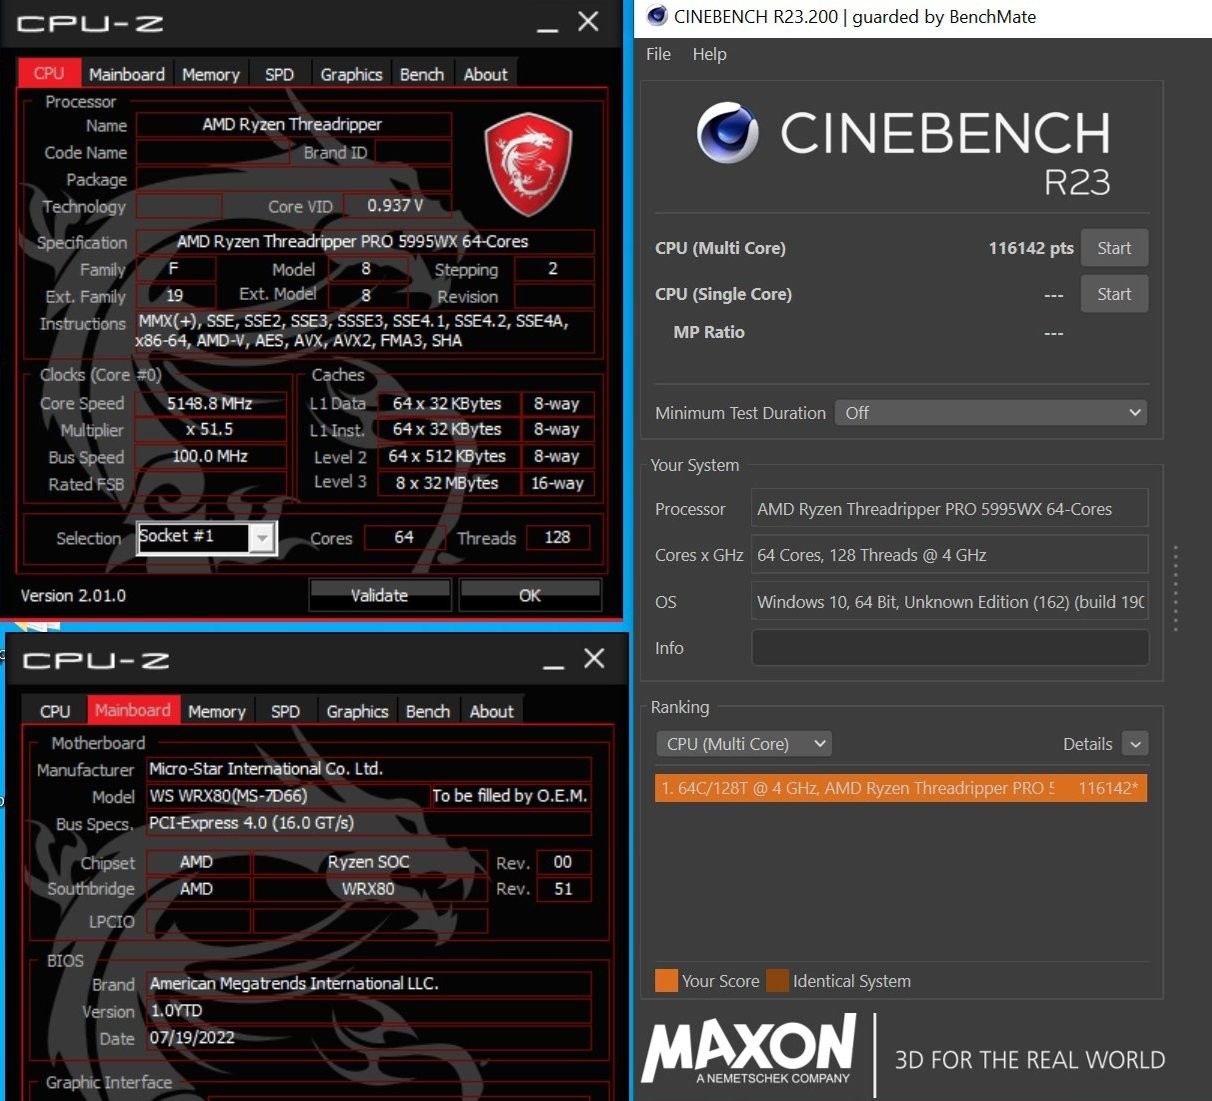Click the MSI dragon shield logo
Screen dimensions: 1212x1101
[x=528, y=163]
